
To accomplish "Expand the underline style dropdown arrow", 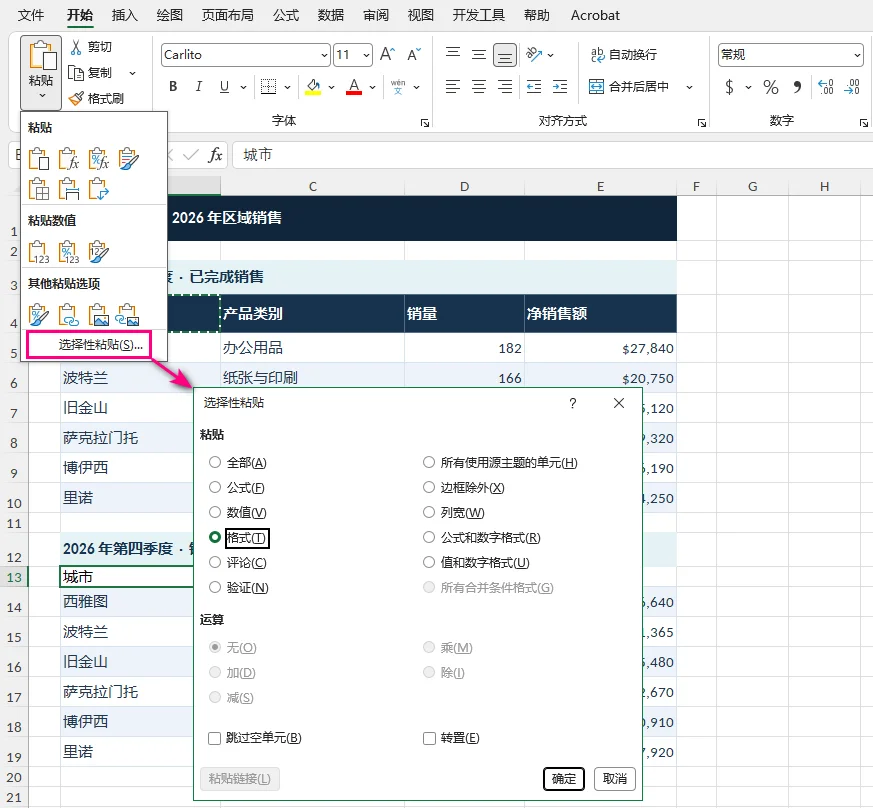I will (243, 87).
